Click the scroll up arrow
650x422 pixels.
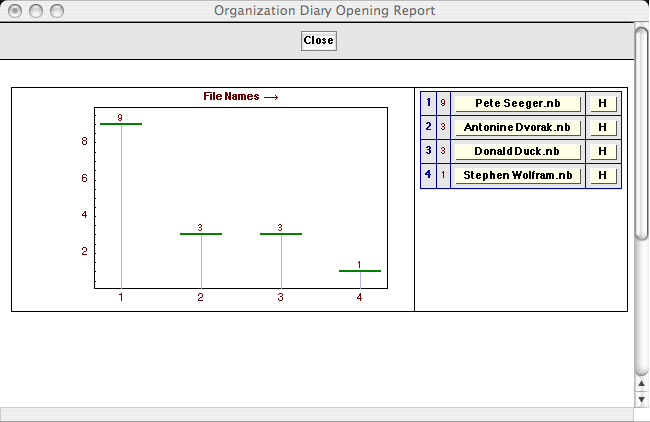(x=641, y=383)
